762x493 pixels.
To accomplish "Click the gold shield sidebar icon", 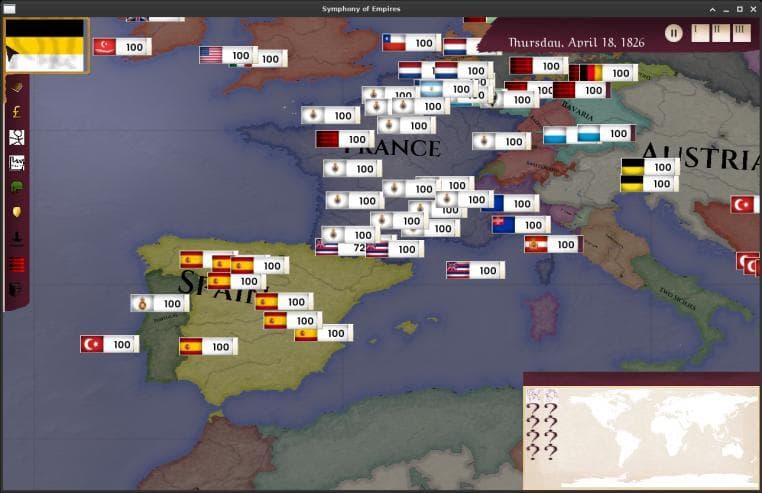I will coord(17,212).
